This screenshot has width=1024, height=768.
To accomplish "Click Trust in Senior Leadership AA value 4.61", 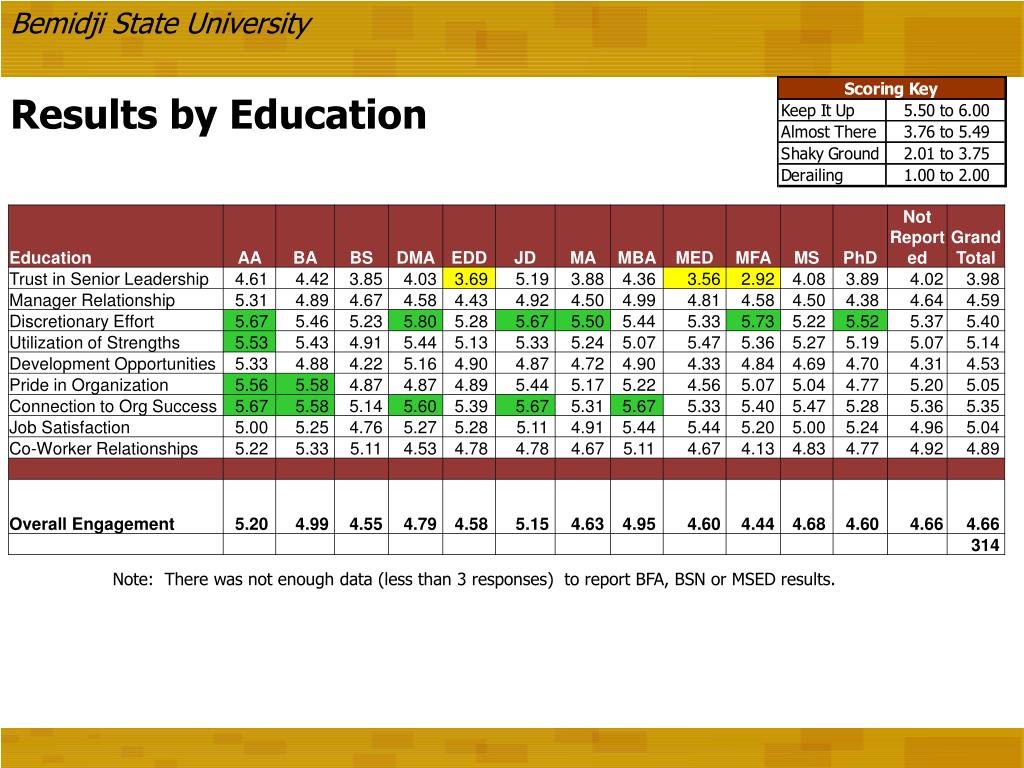I will click(251, 279).
